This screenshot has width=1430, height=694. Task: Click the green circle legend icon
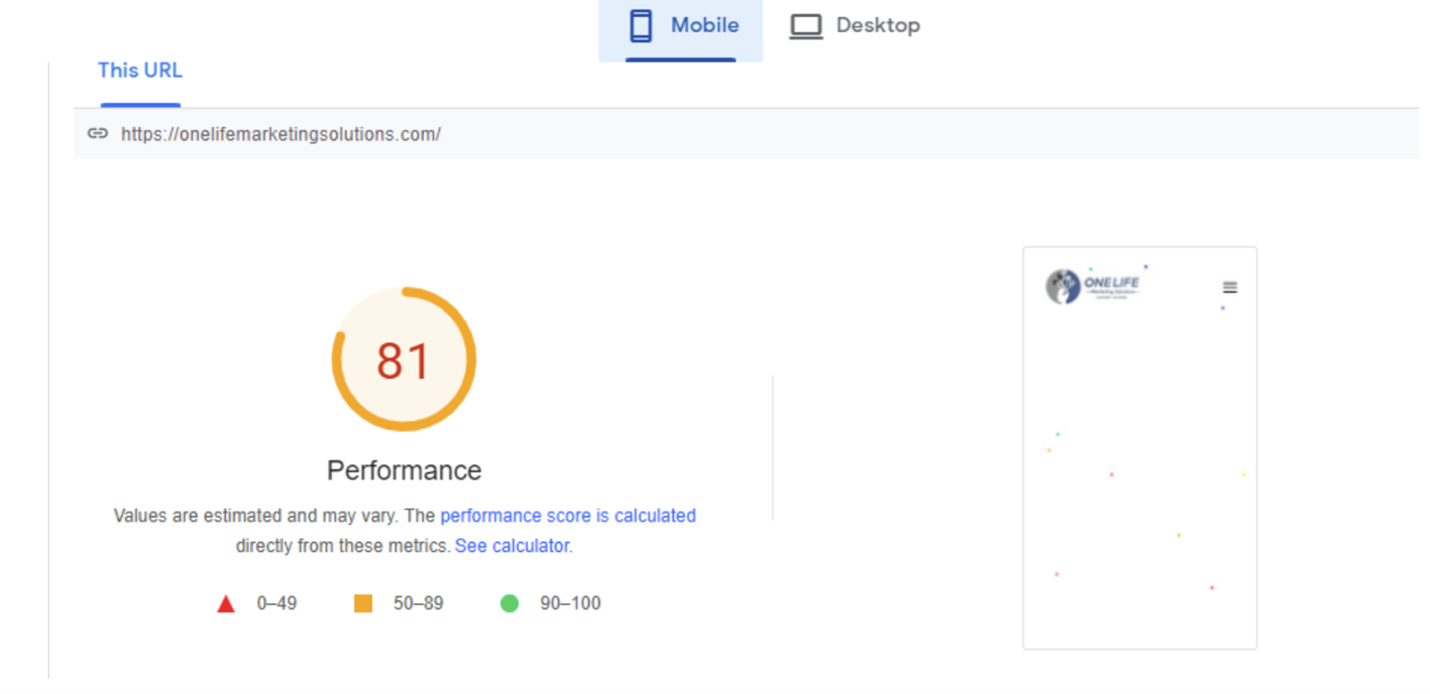pyautogui.click(x=509, y=603)
